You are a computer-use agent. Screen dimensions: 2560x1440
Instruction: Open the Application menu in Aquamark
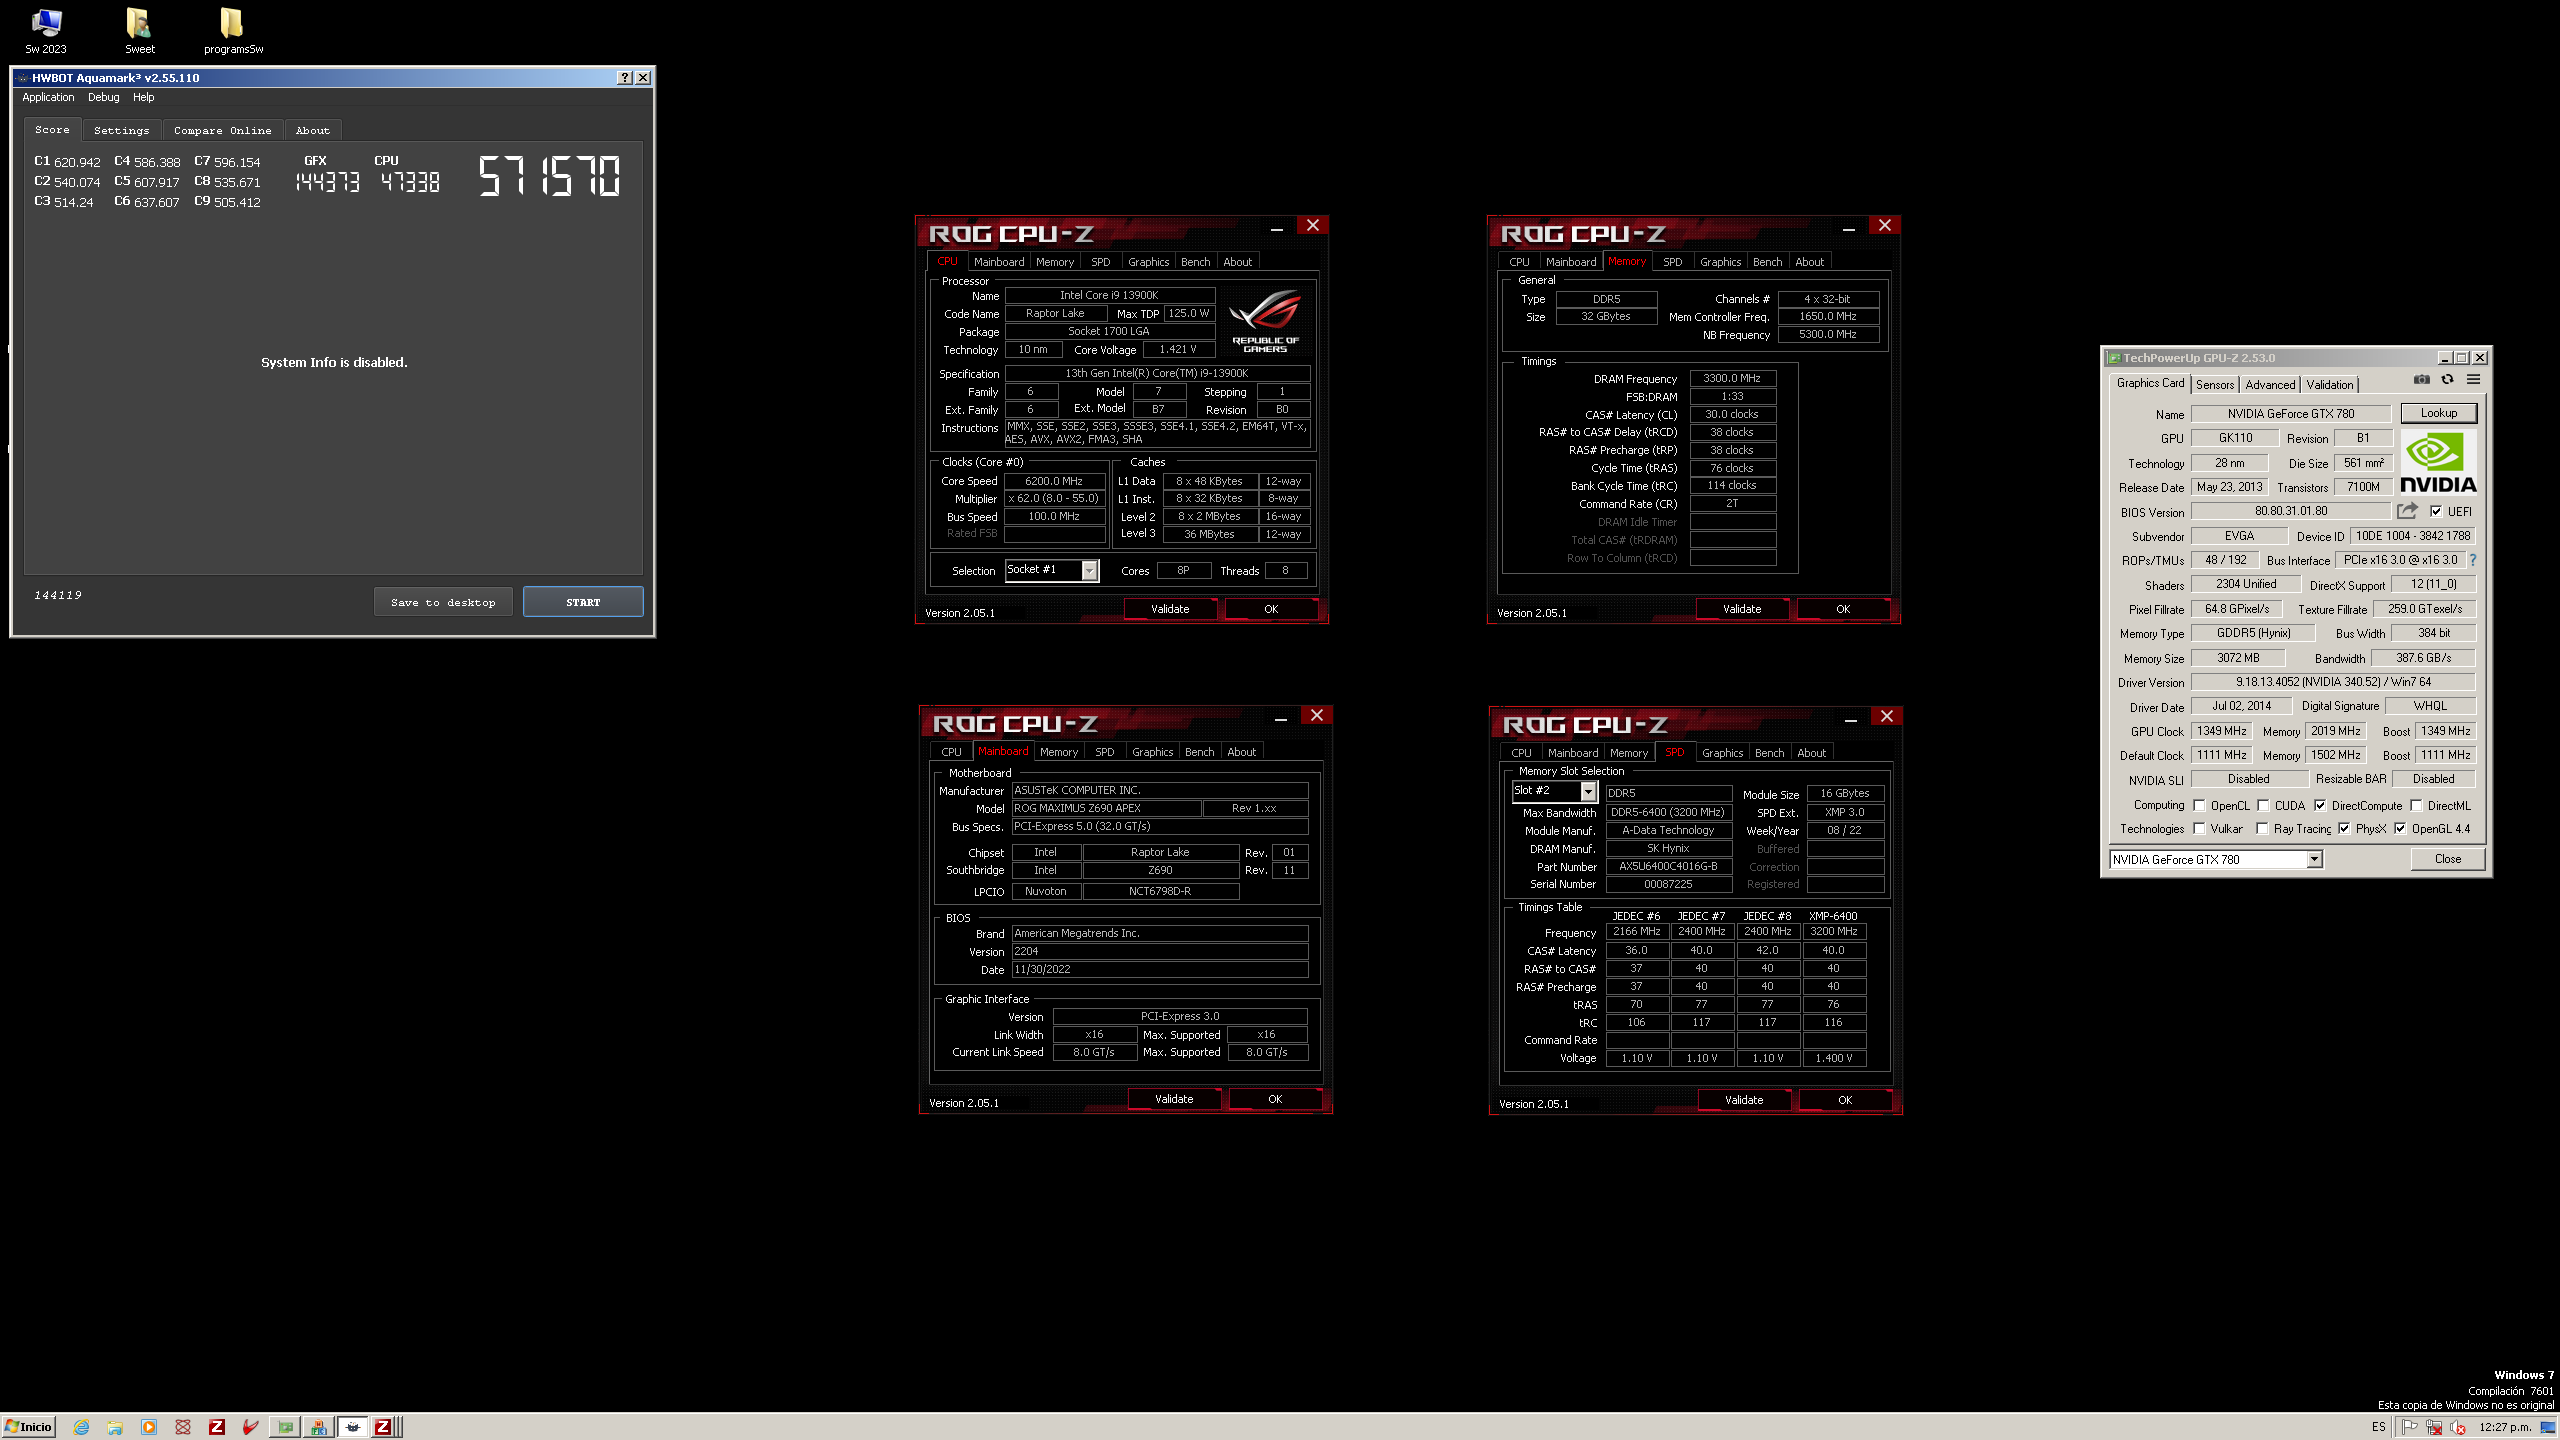coord(48,97)
